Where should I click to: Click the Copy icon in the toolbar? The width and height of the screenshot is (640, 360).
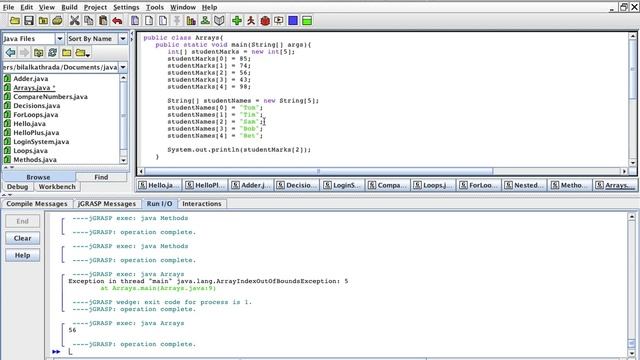89,20
